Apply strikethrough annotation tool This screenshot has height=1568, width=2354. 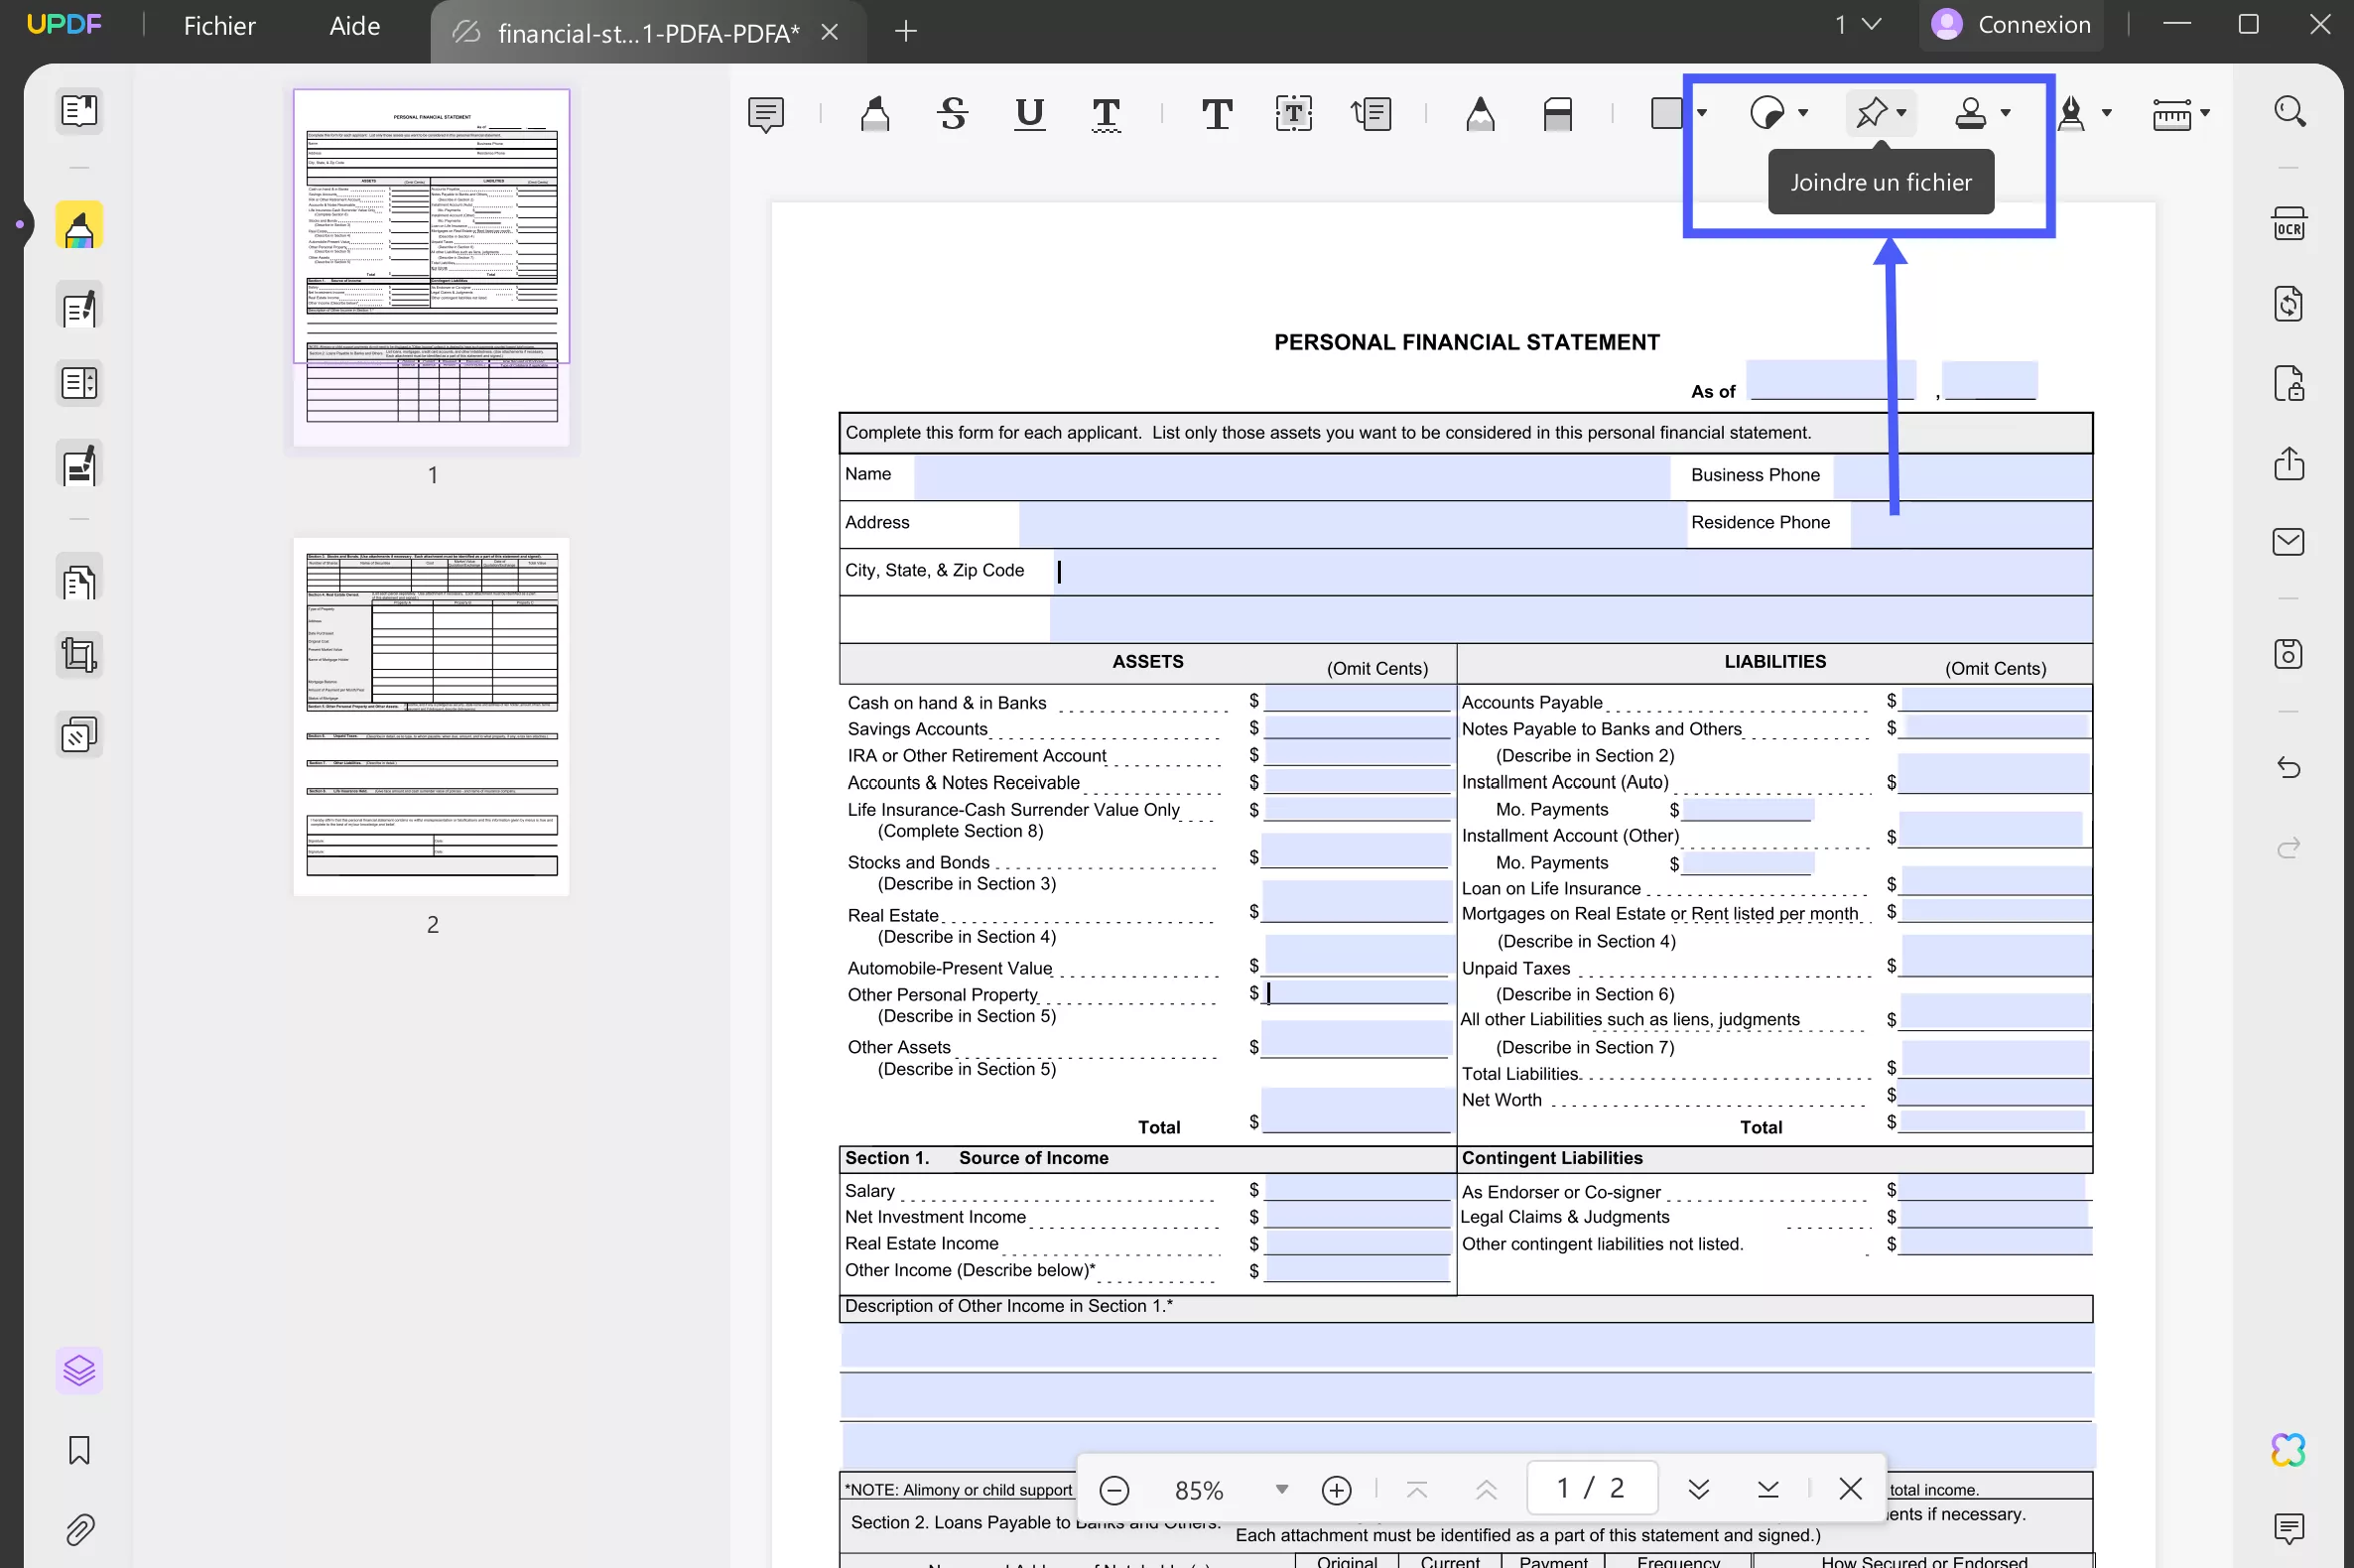952,113
